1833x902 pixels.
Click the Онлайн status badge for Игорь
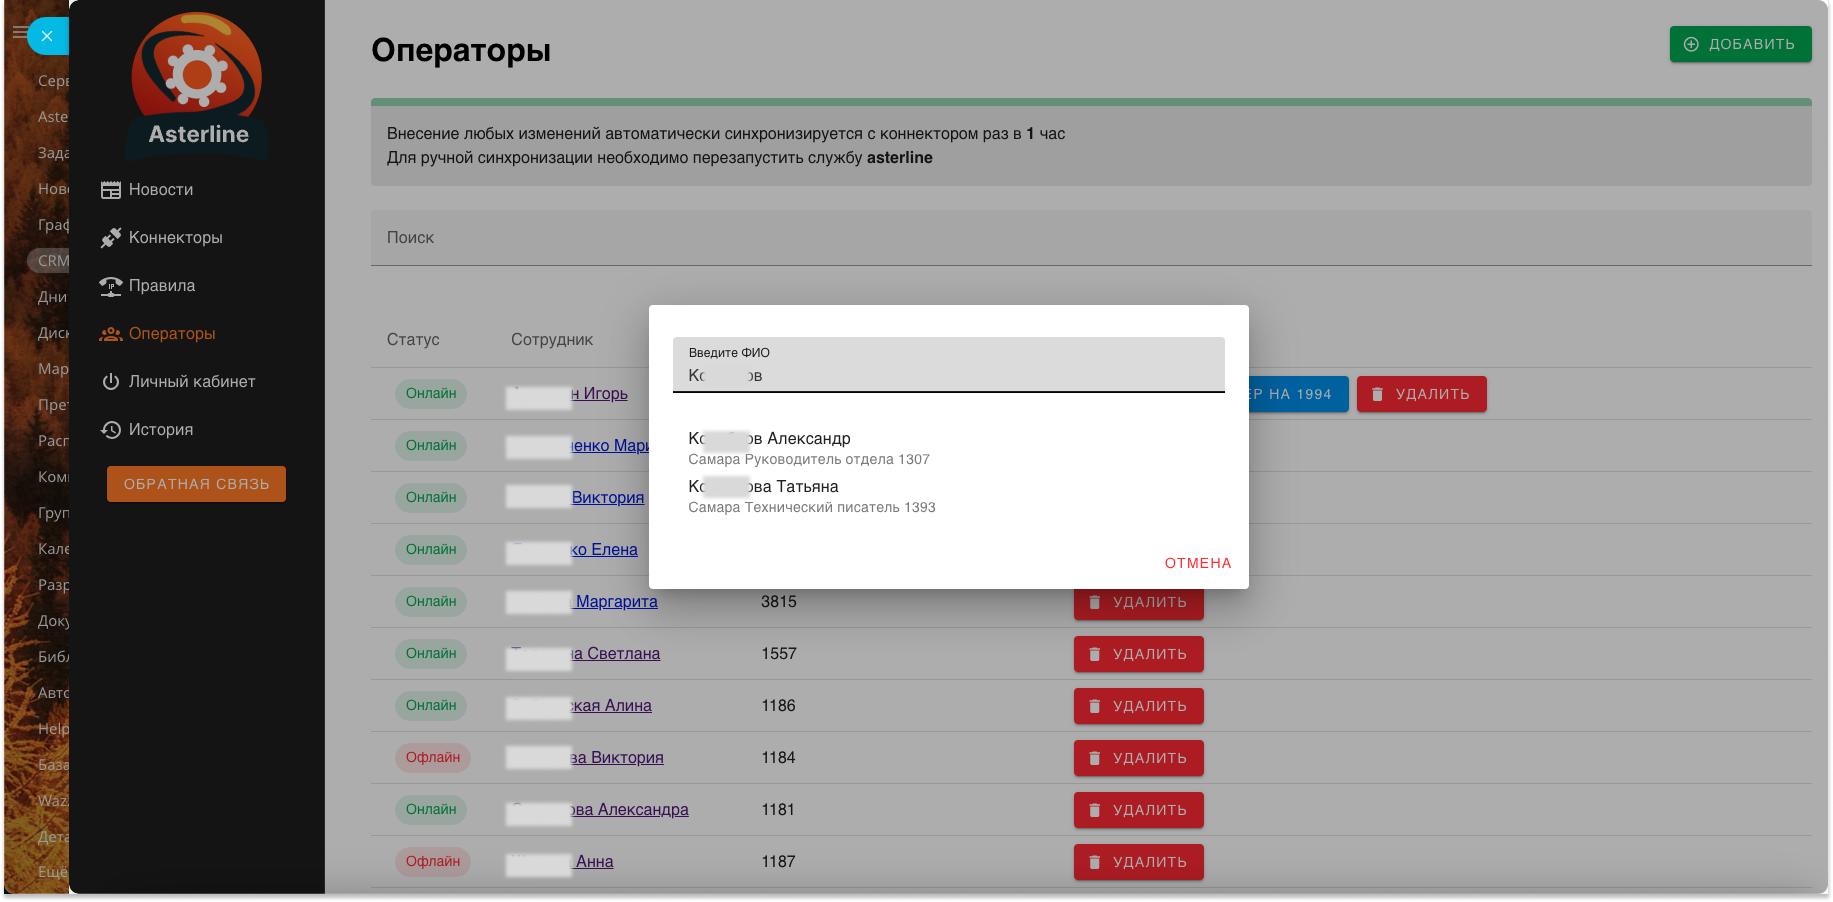431,394
